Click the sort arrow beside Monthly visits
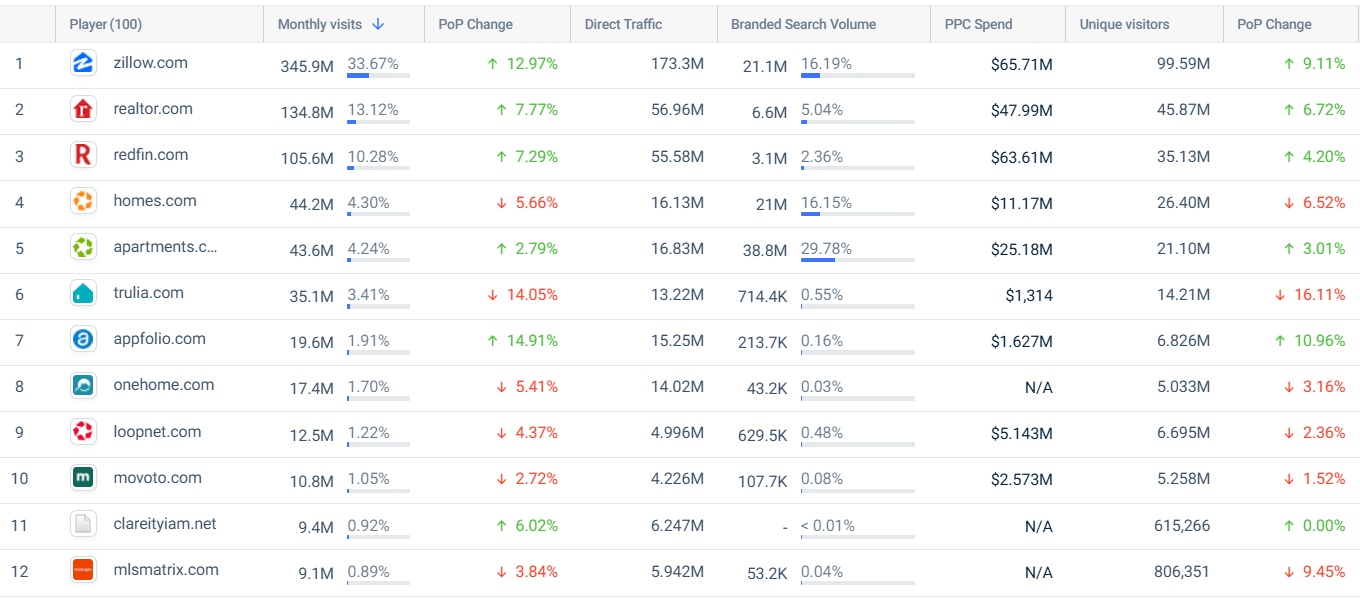Image resolution: width=1360 pixels, height=598 pixels. (x=378, y=24)
